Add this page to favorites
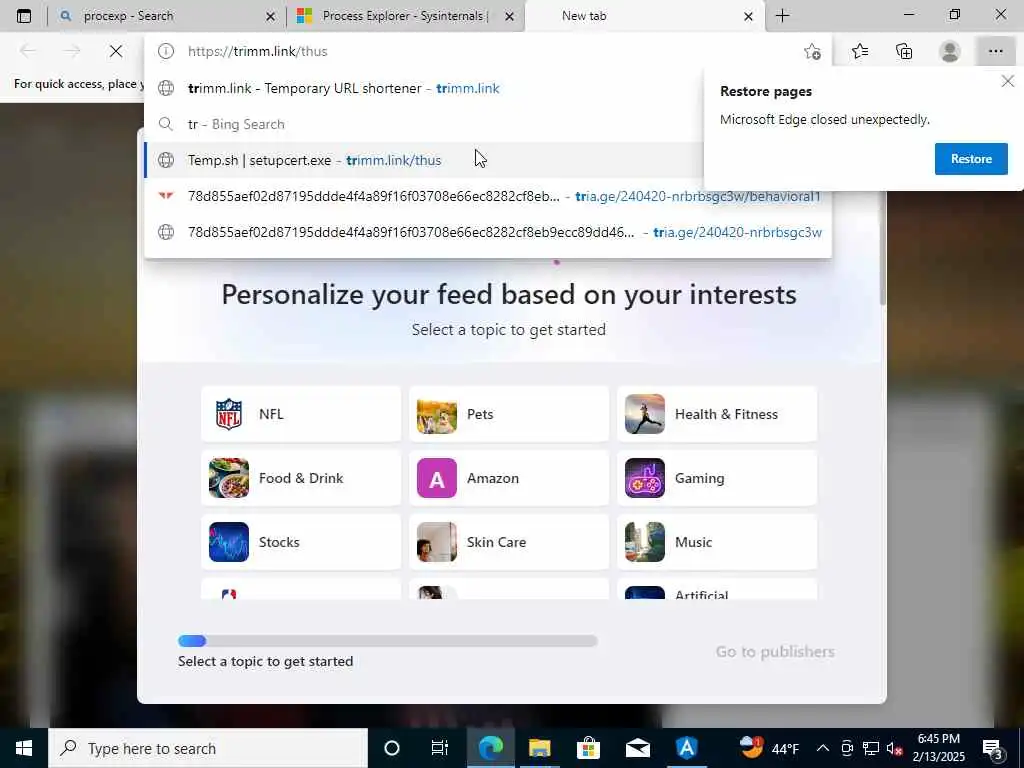Image resolution: width=1024 pixels, height=768 pixels. (812, 52)
